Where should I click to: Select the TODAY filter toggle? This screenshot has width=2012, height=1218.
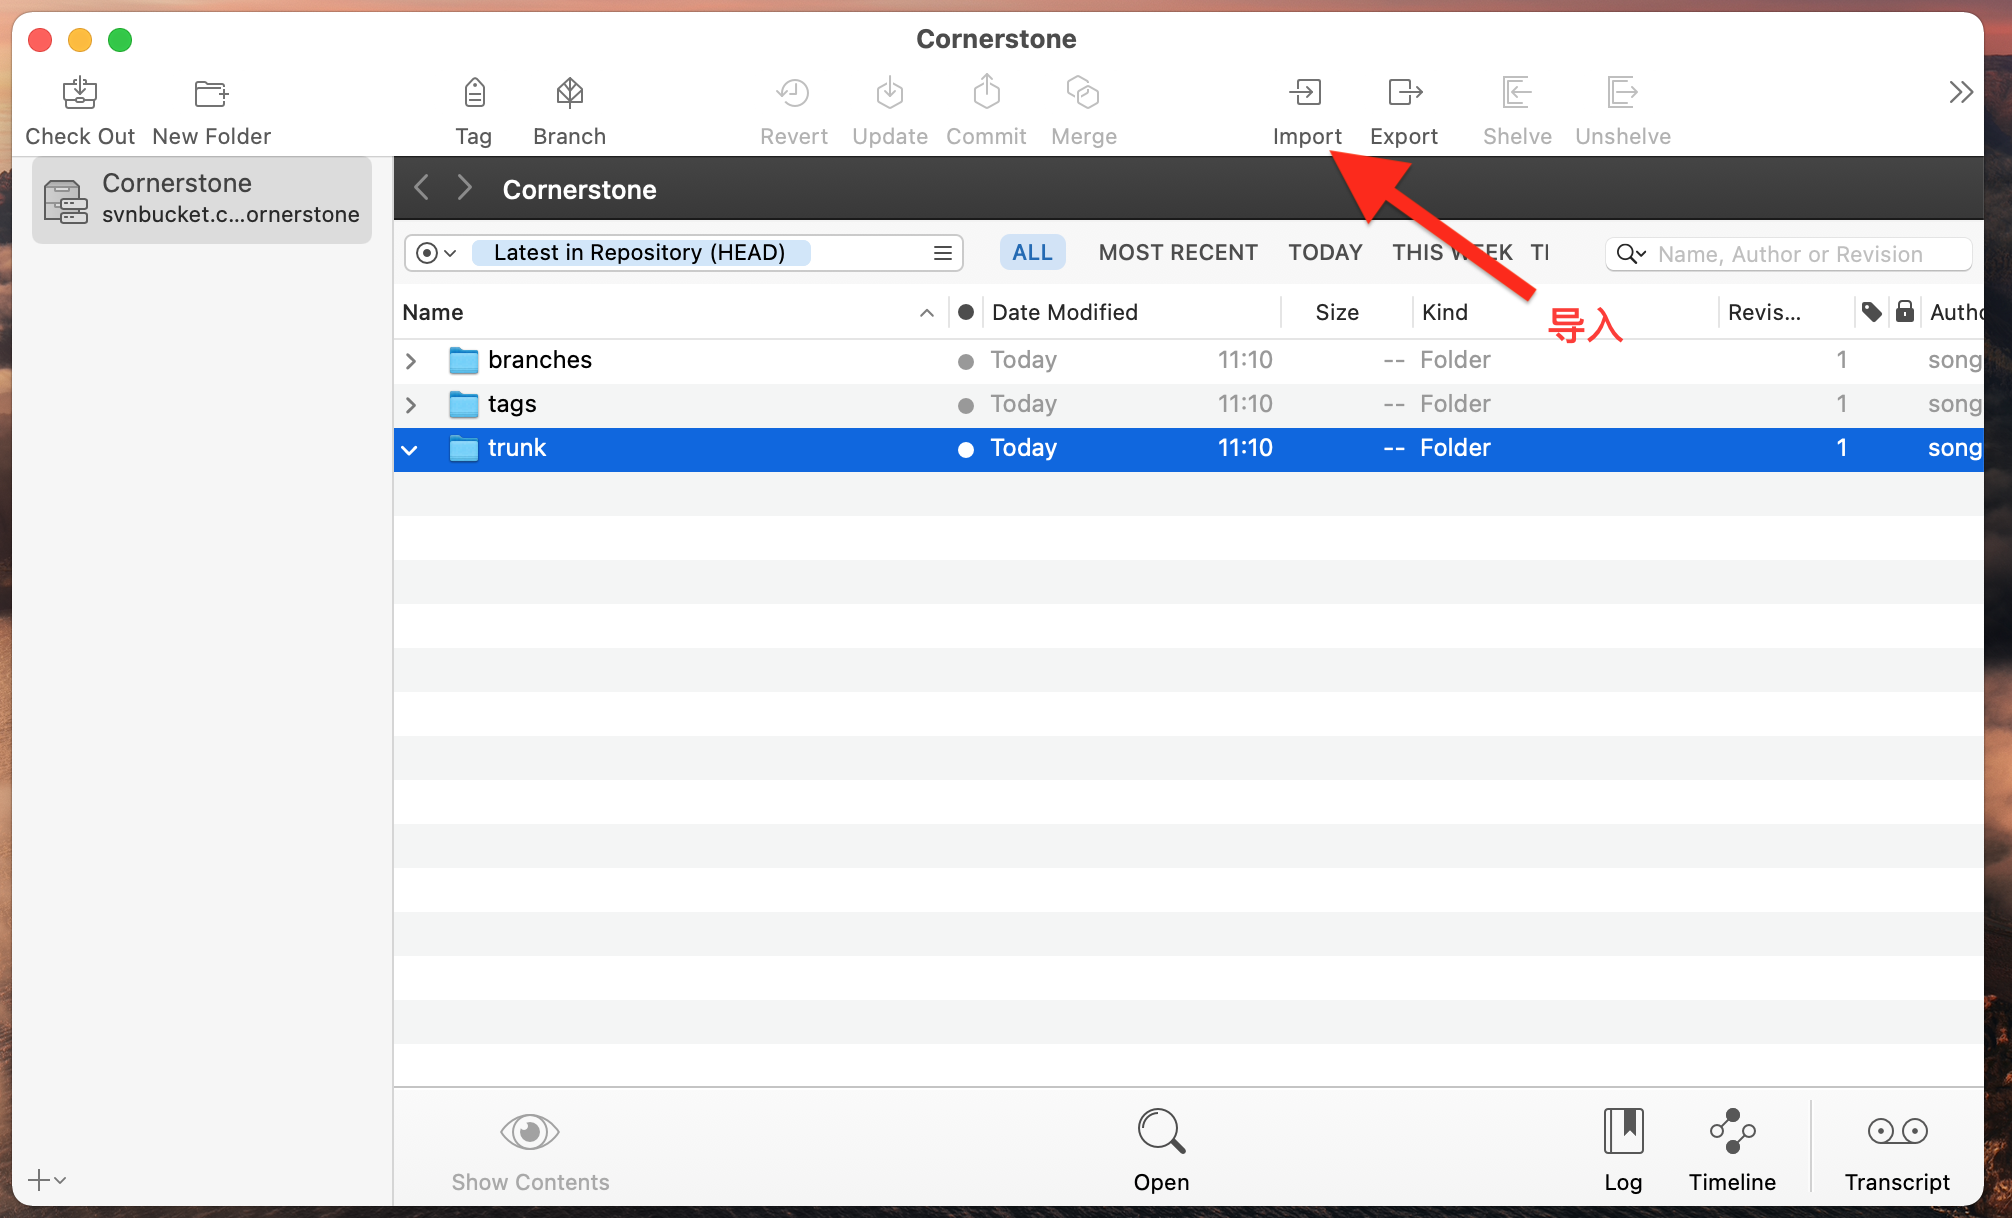pyautogui.click(x=1324, y=251)
